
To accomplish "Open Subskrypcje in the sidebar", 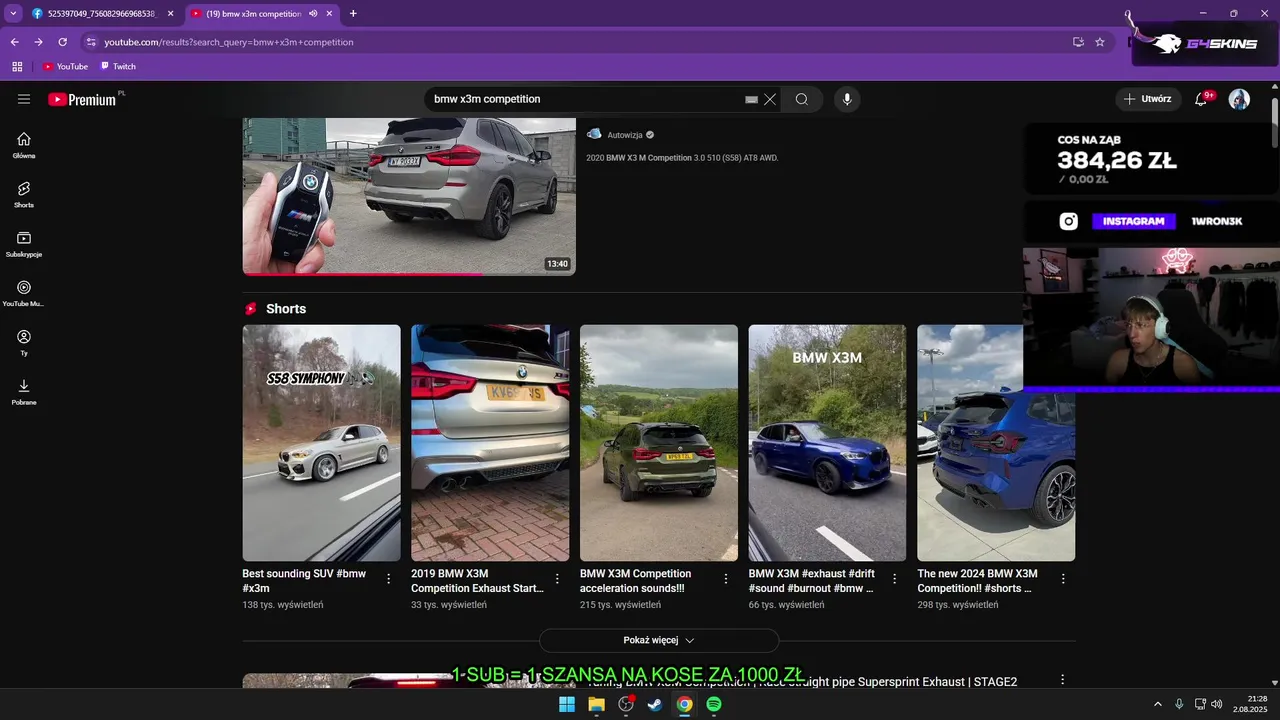I will click(x=24, y=244).
